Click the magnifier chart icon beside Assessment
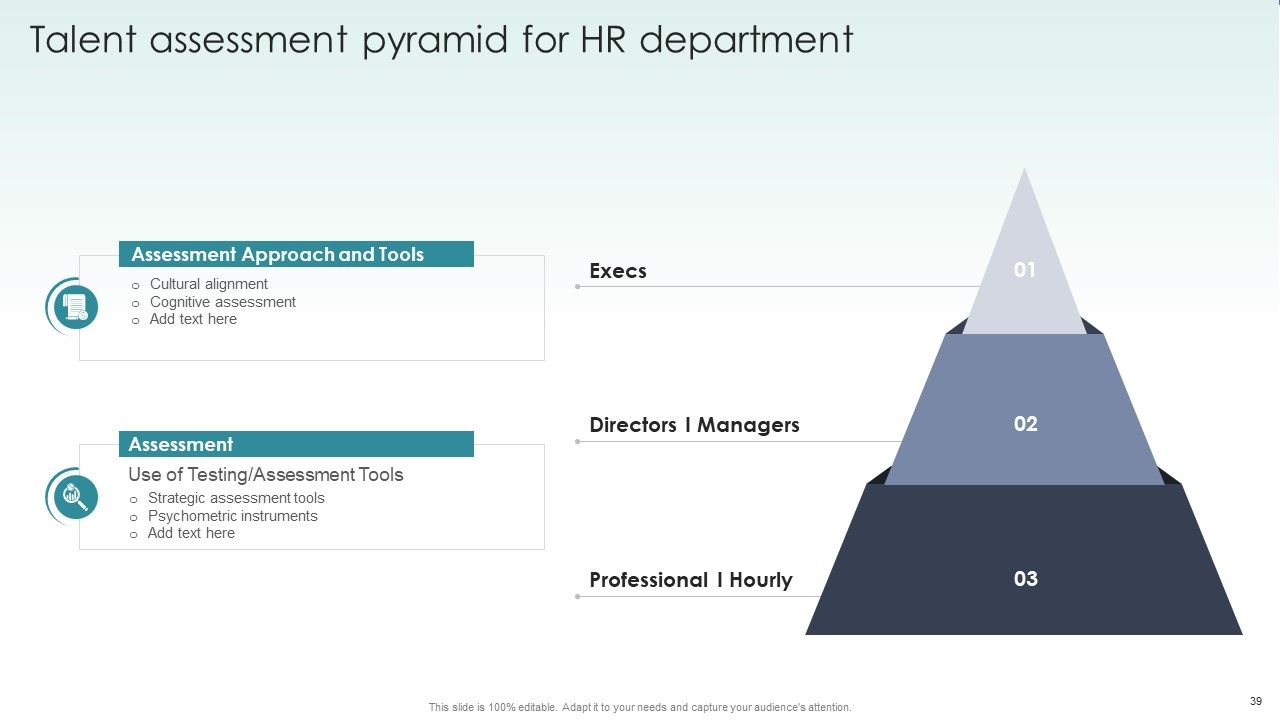 click(76, 497)
